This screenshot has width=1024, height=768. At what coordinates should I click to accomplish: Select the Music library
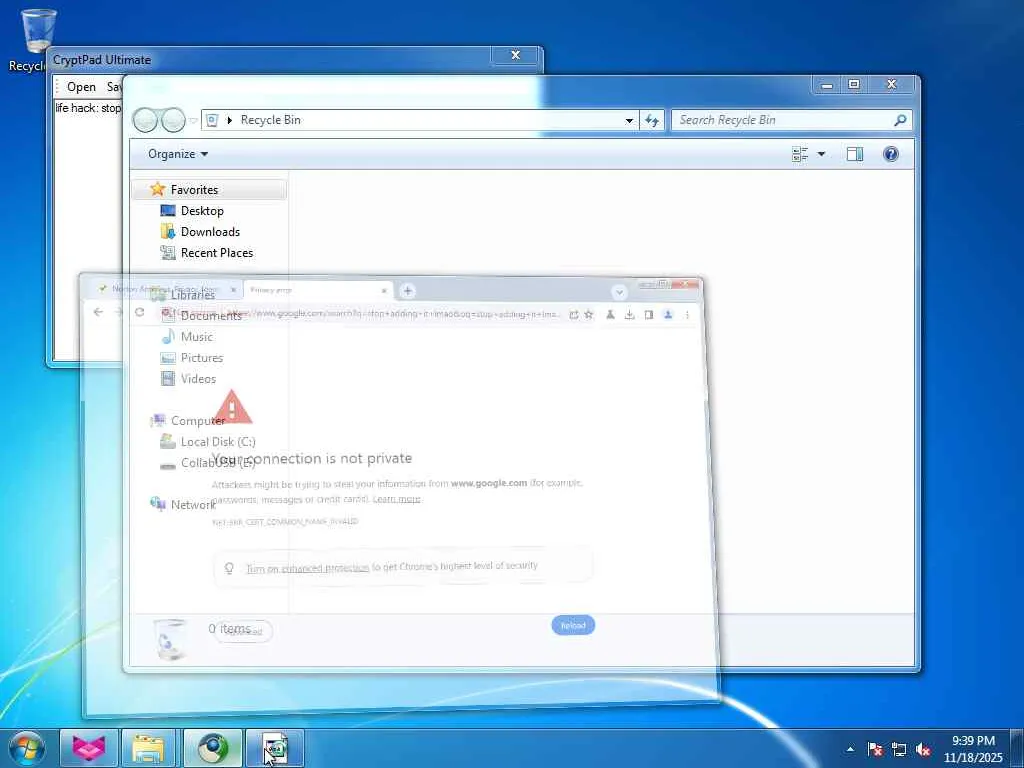pyautogui.click(x=196, y=337)
